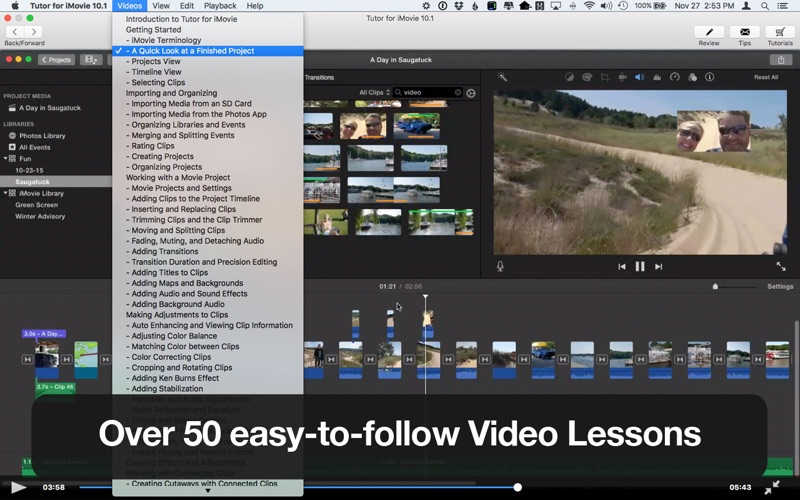Click the Share export icon in iMovie
This screenshot has width=800, height=500.
pos(781,60)
